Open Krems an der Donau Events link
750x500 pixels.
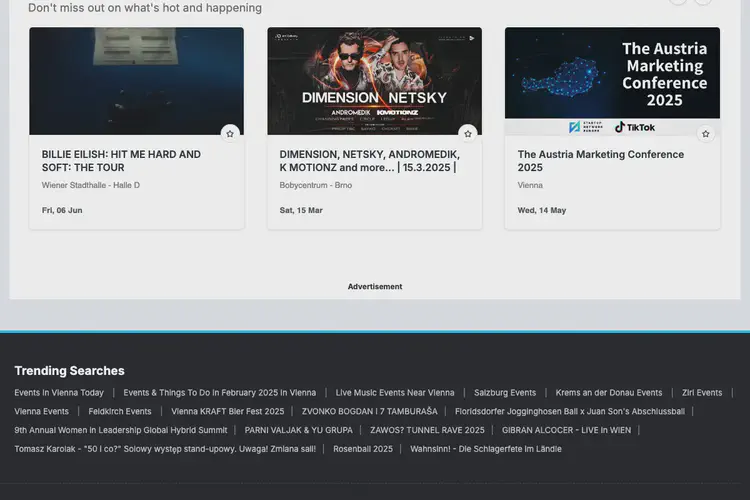click(x=609, y=393)
